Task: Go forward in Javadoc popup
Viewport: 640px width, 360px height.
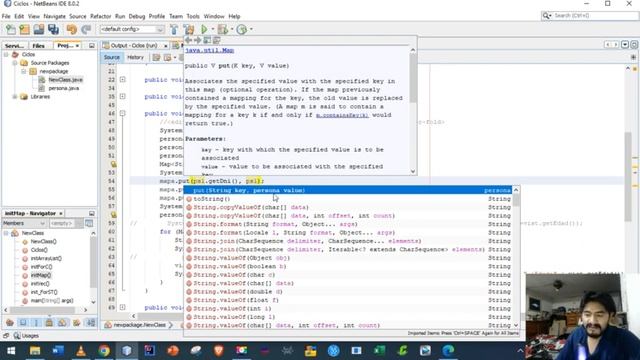Action: tap(198, 40)
